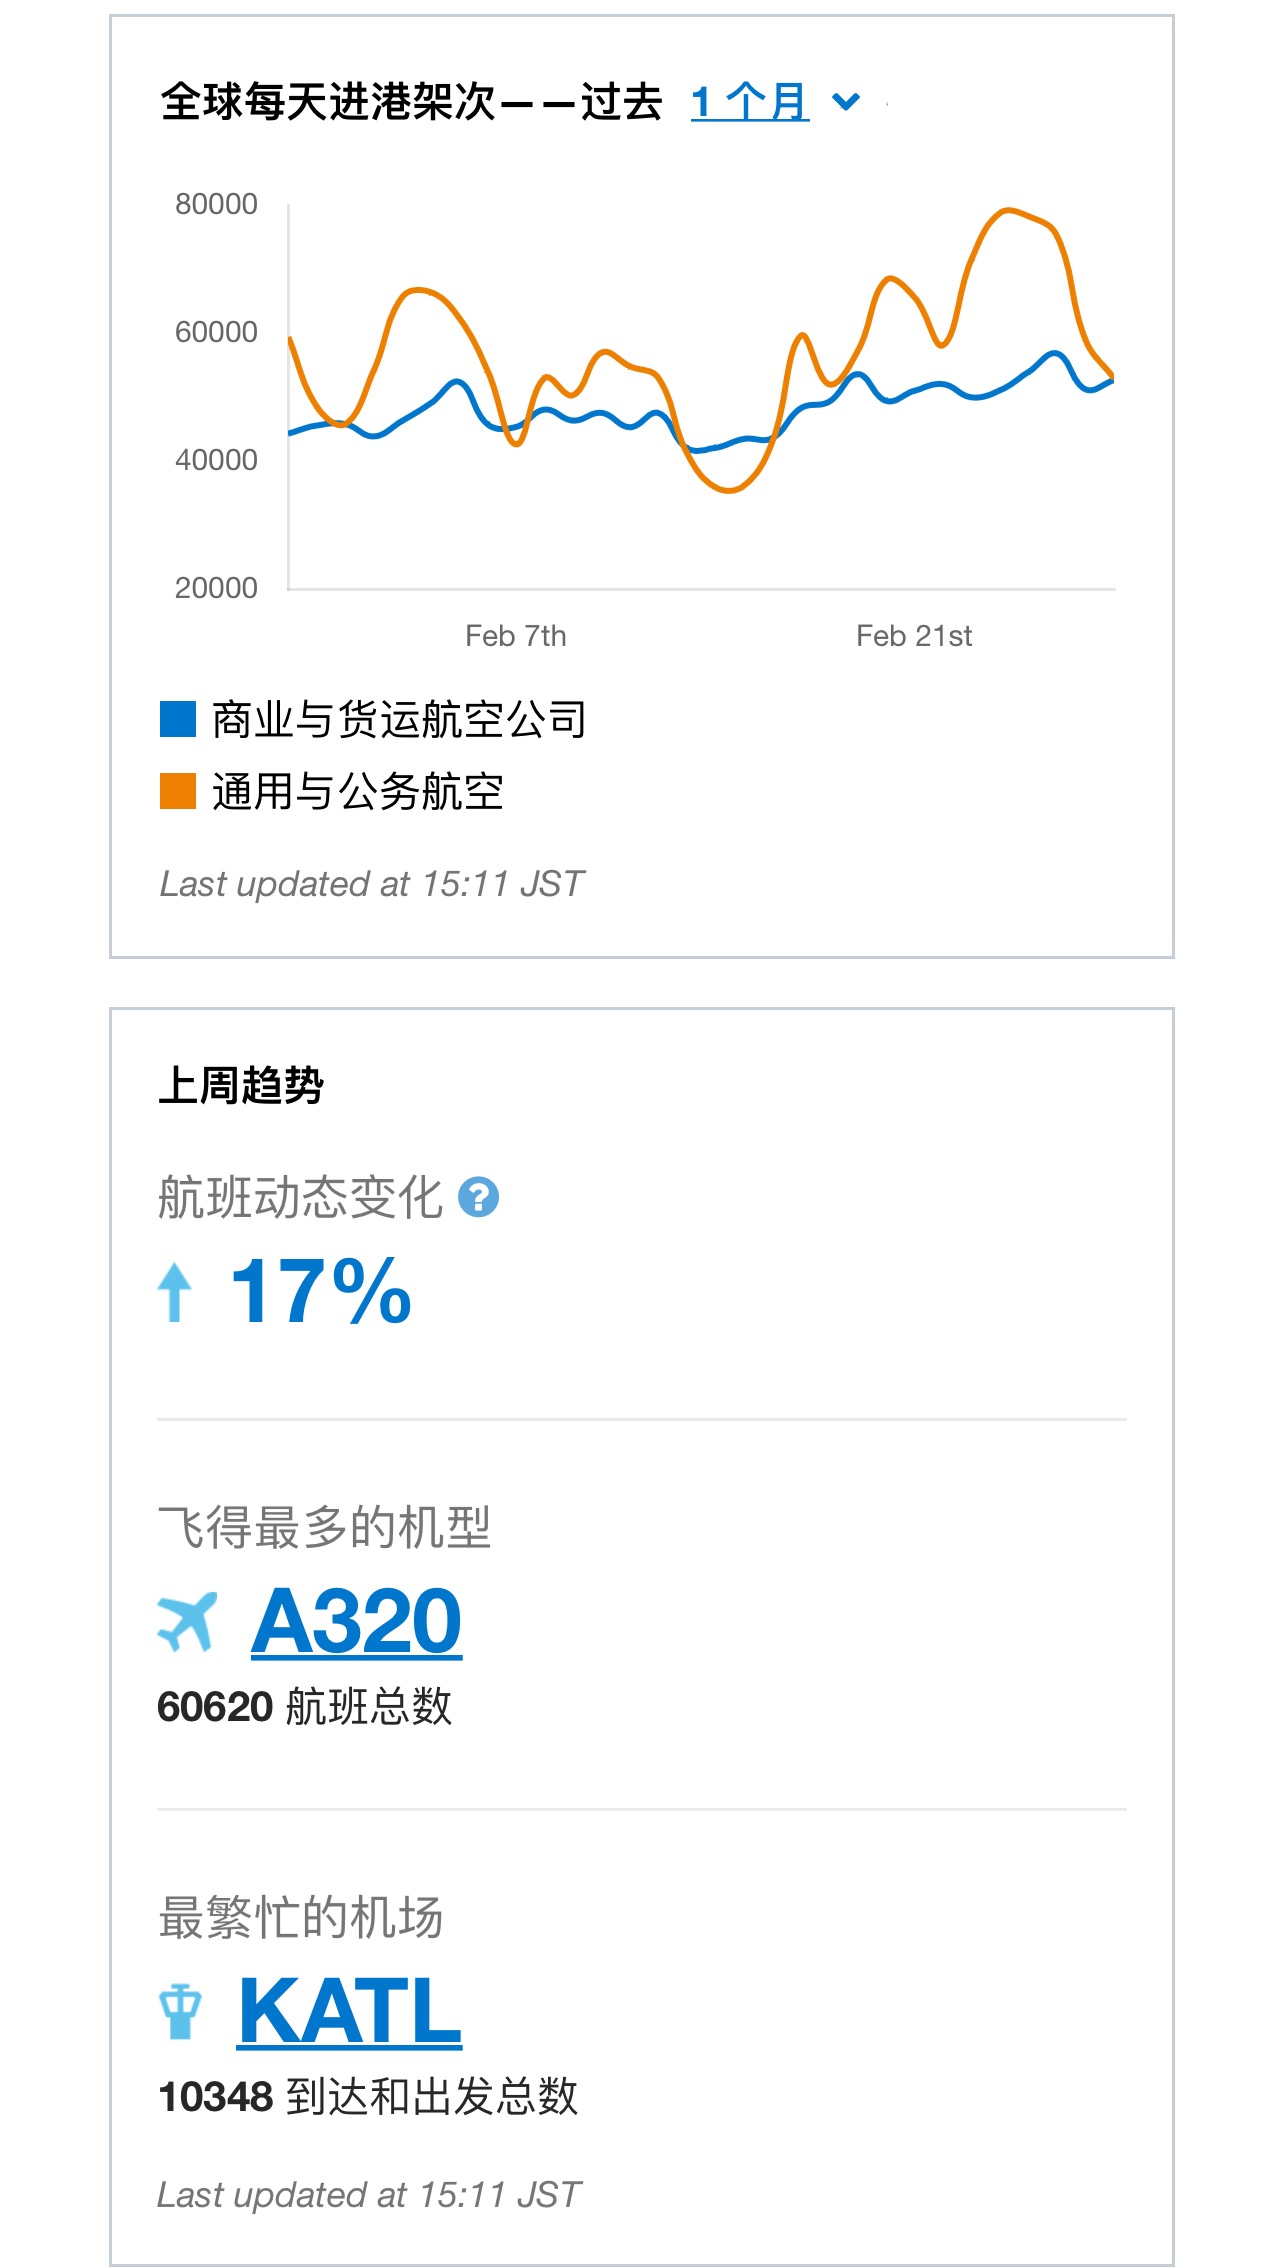1273x2268 pixels.
Task: Toggle the 商业与货运航空公司 legend label
Action: click(399, 719)
